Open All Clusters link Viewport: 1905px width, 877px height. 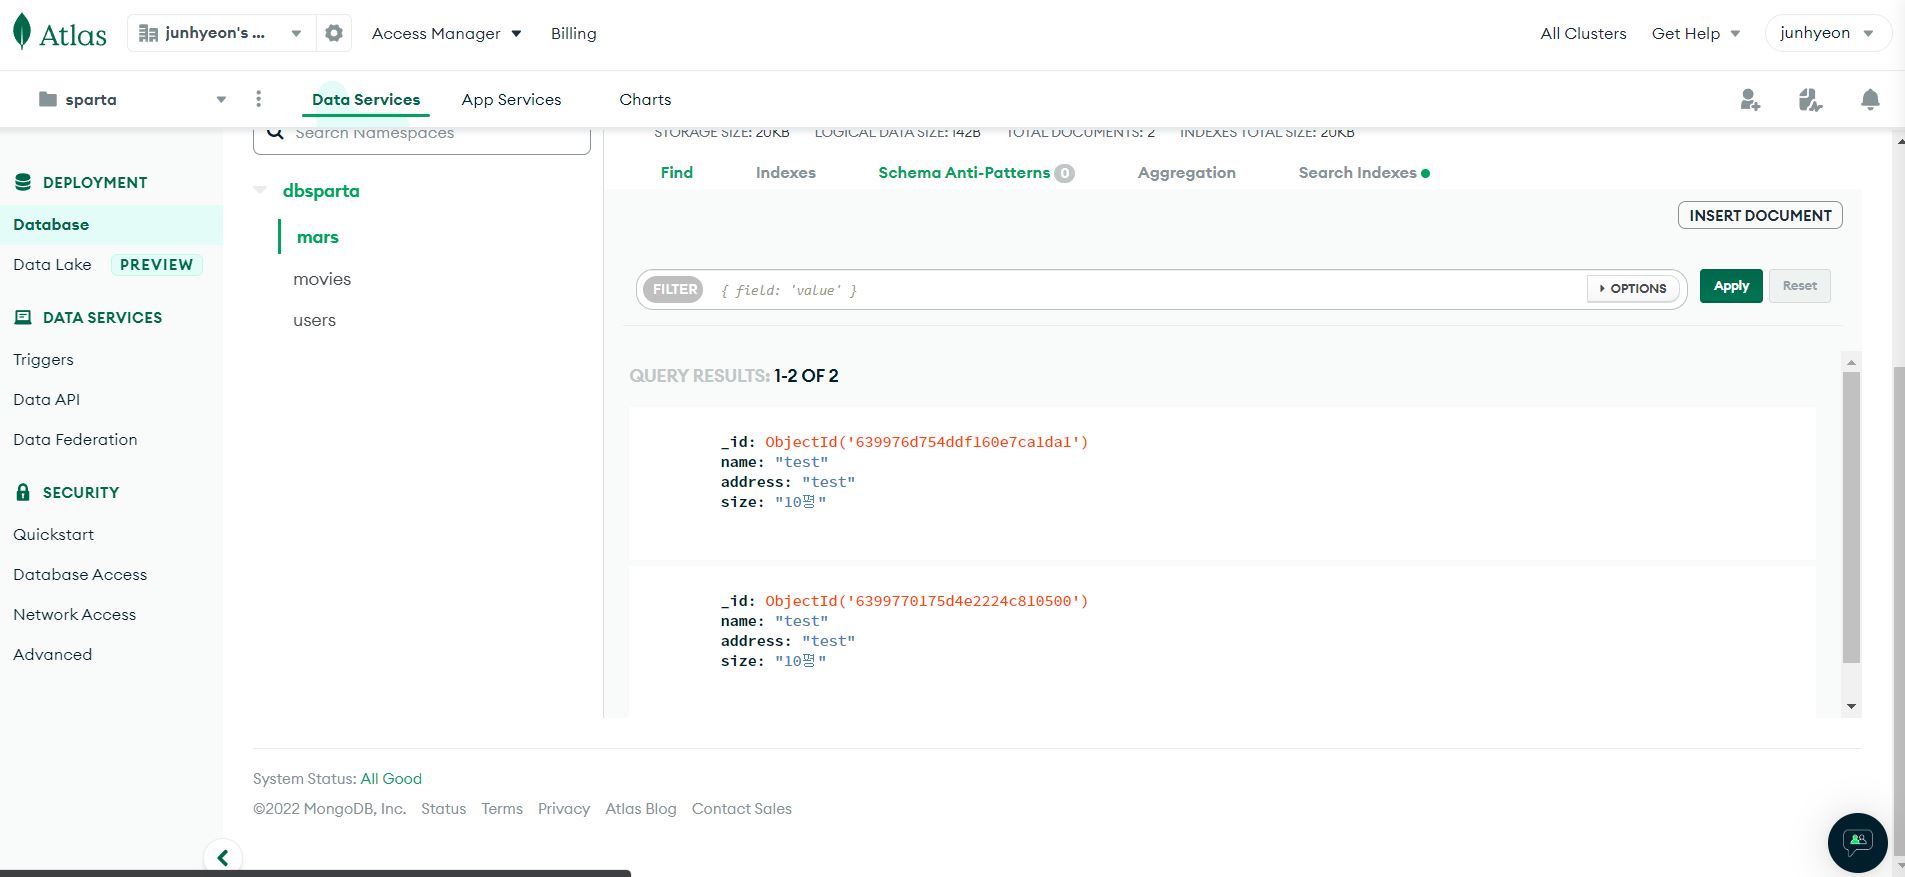1583,33
